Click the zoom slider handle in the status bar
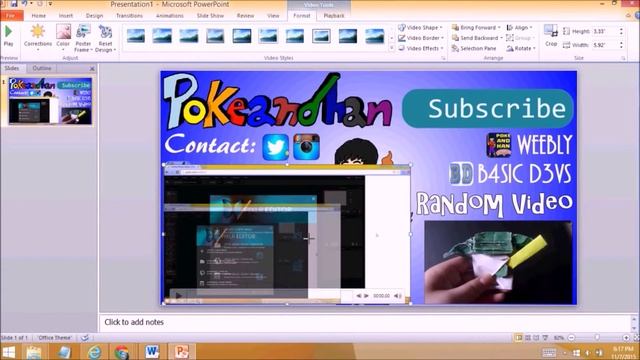 pyautogui.click(x=597, y=338)
